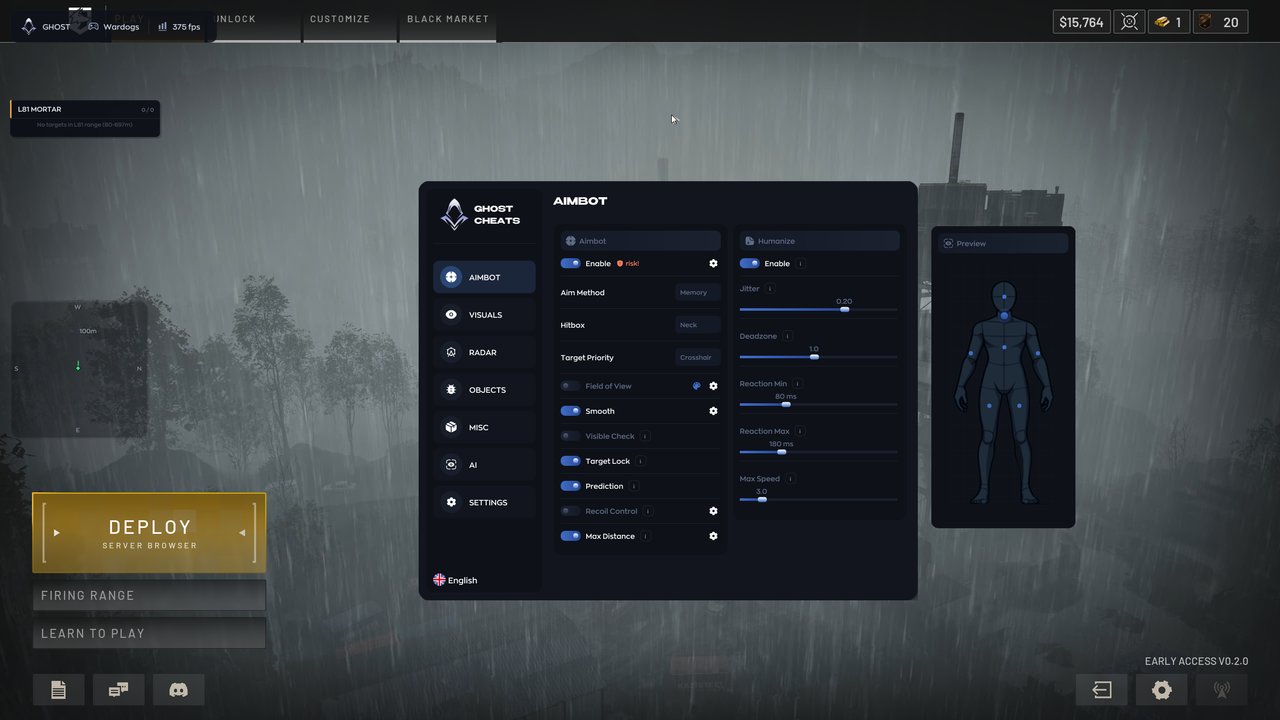Toggle the Smooth switch
This screenshot has width=1280, height=720.
click(x=570, y=411)
